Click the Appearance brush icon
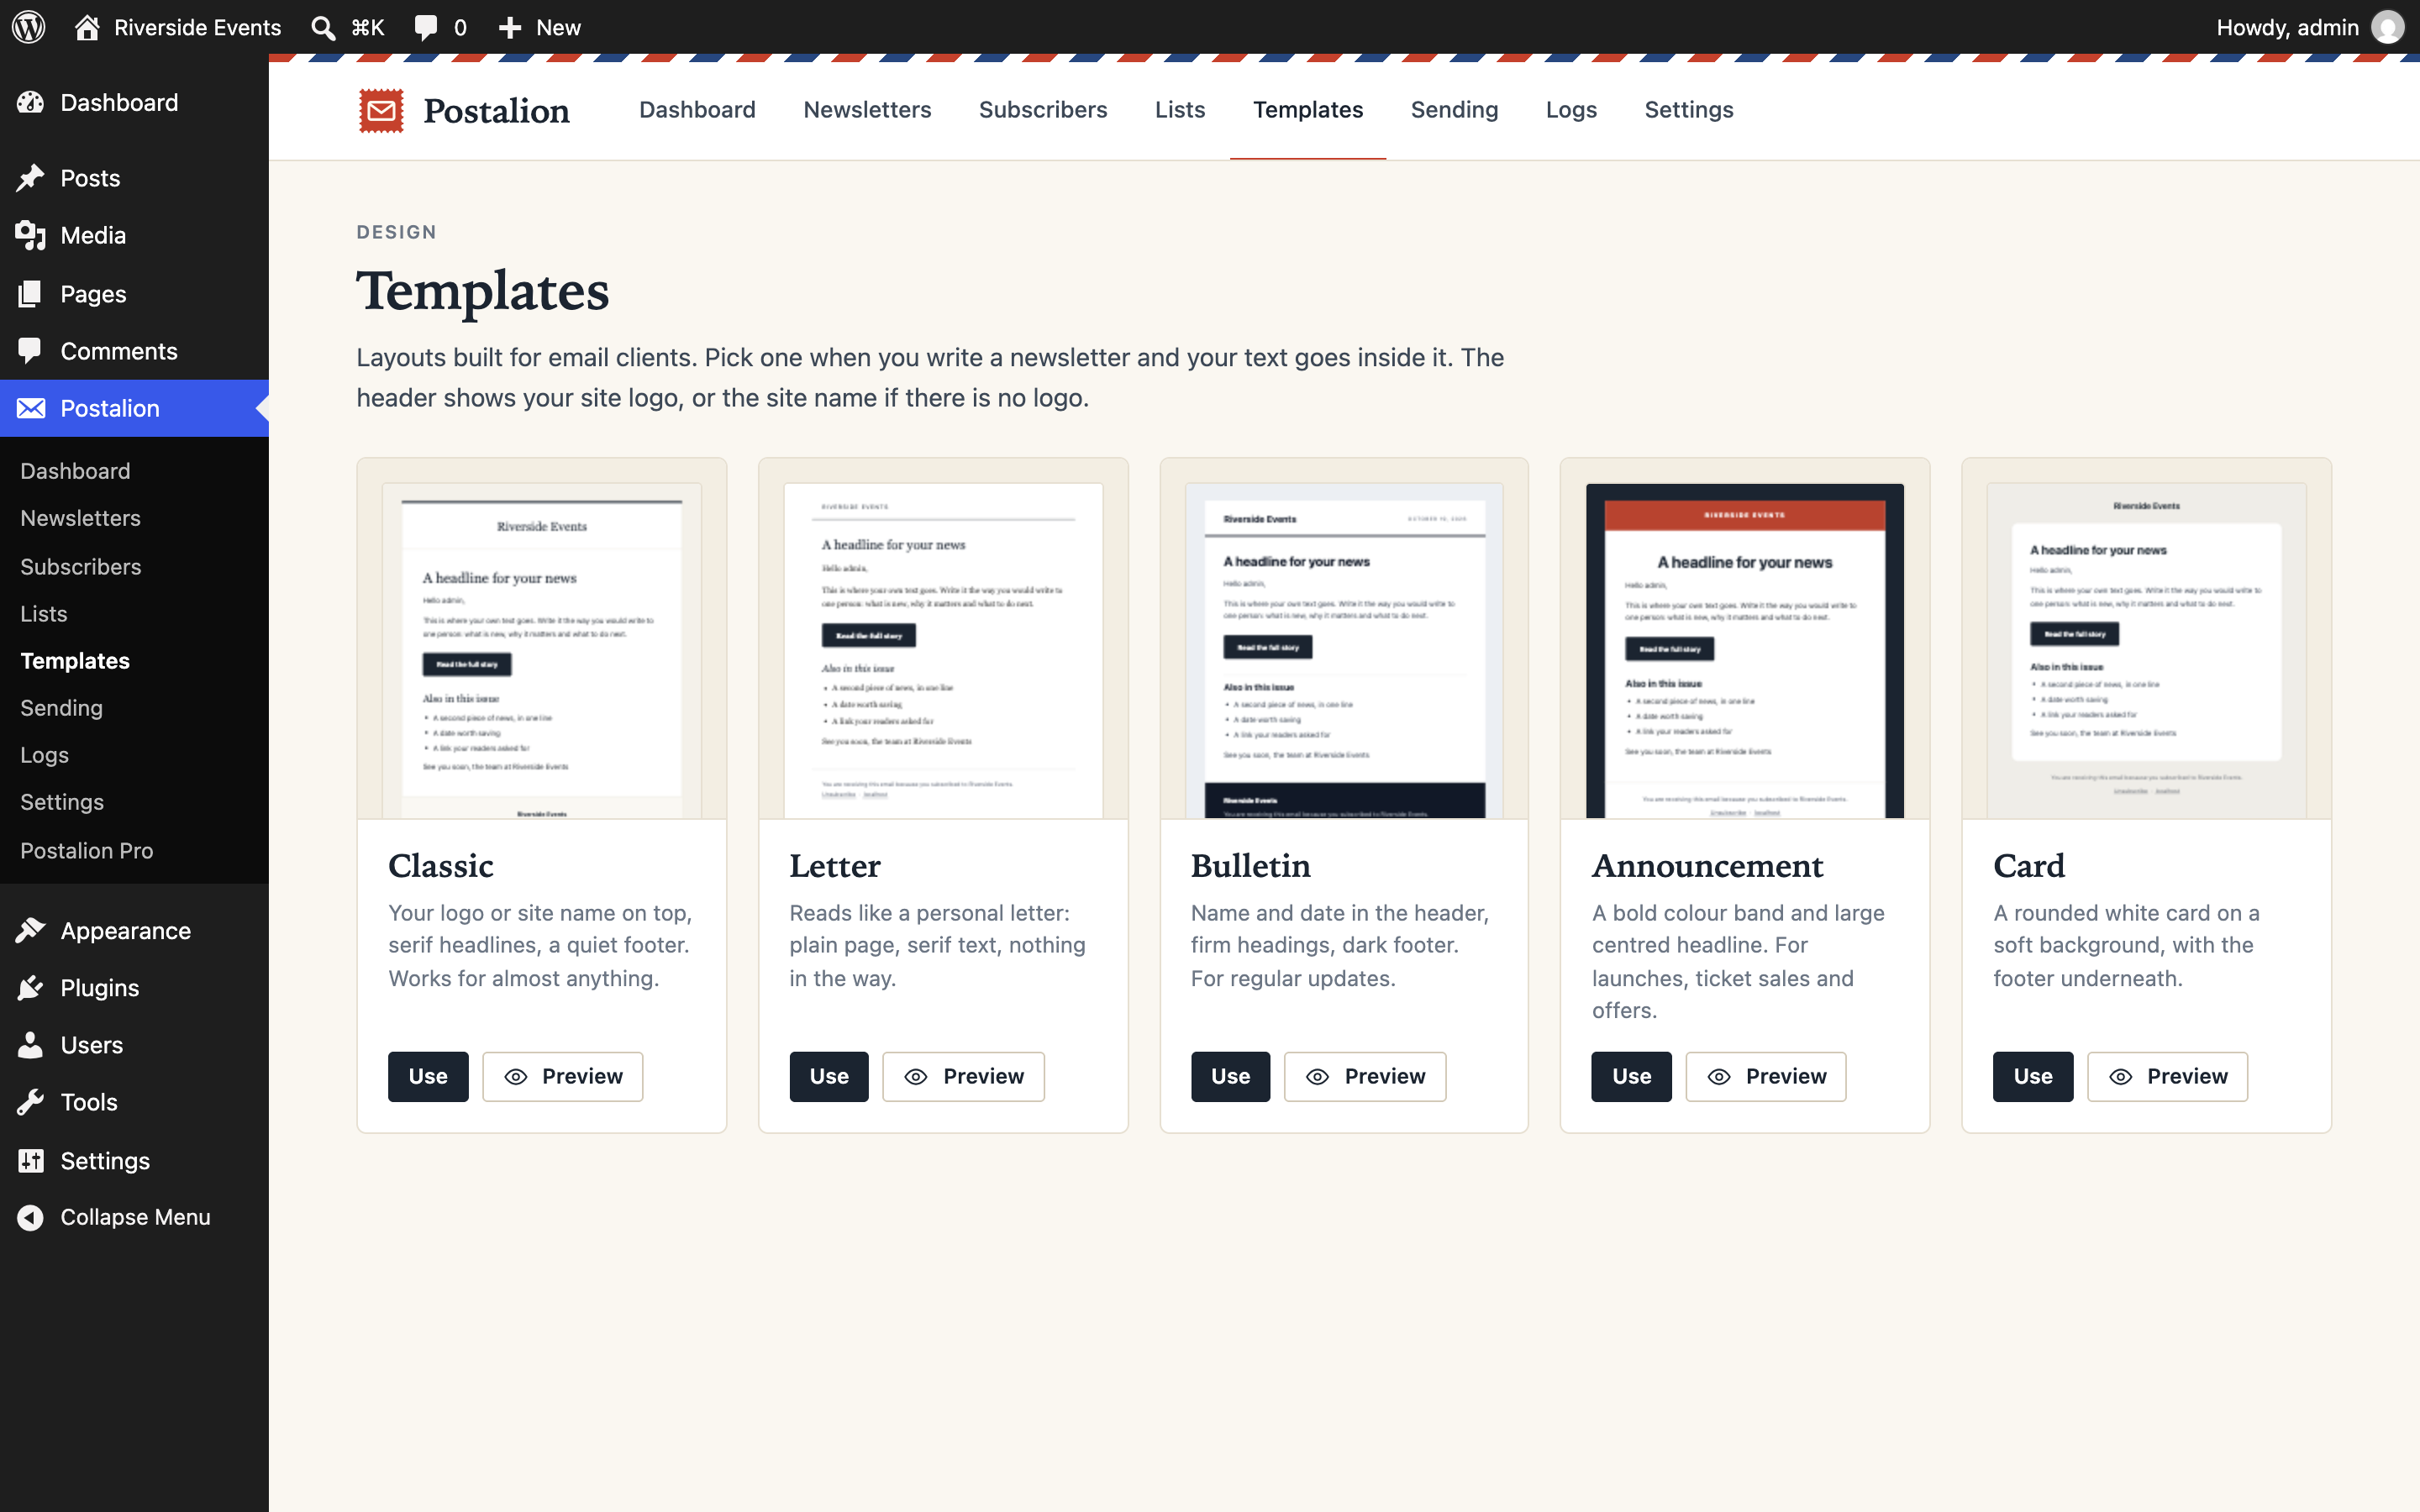The image size is (2420, 1512). coord(30,930)
